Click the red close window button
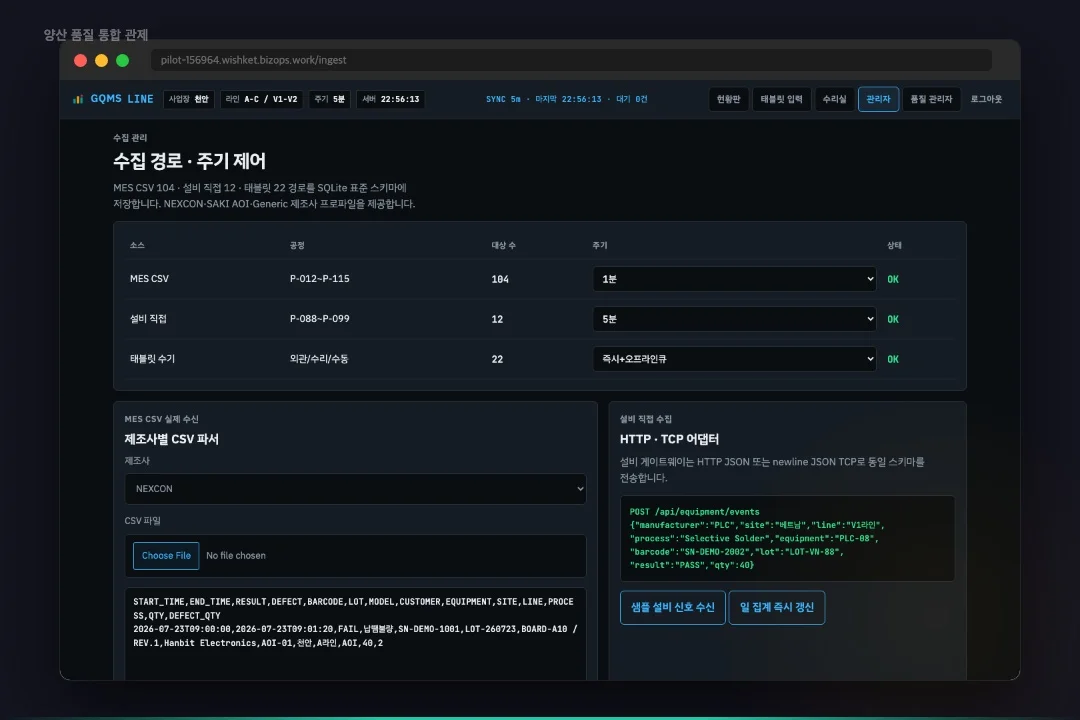 click(x=81, y=61)
